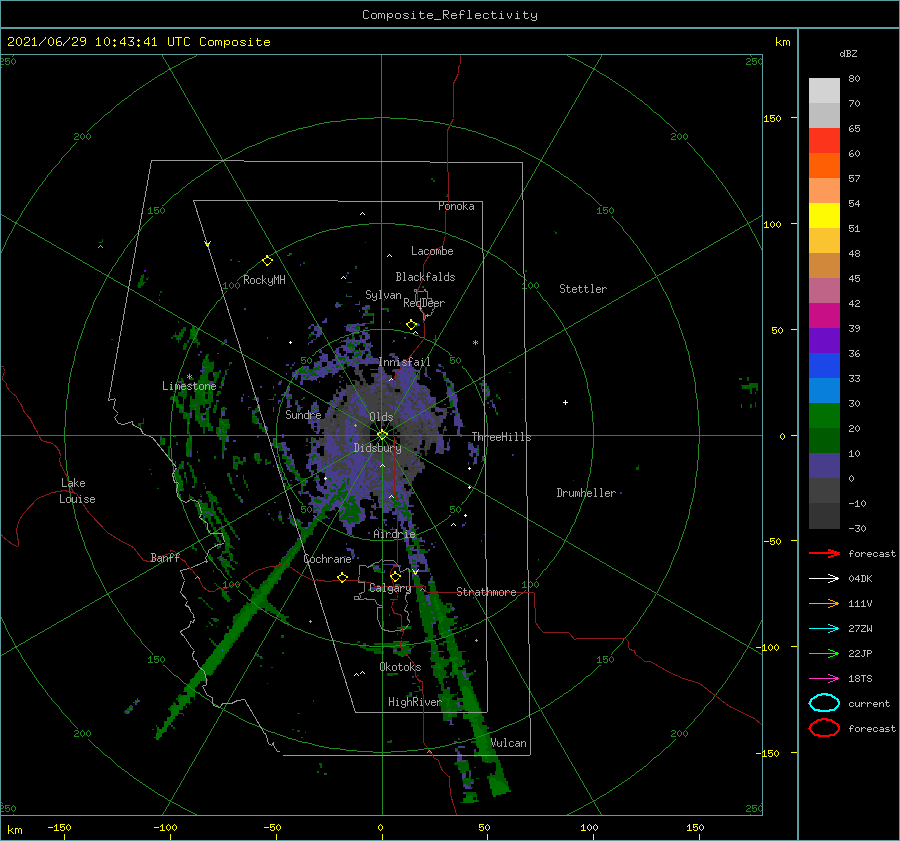Viewport: 900px width, 841px height.
Task: Click the RockyMH label
Action: (x=264, y=280)
